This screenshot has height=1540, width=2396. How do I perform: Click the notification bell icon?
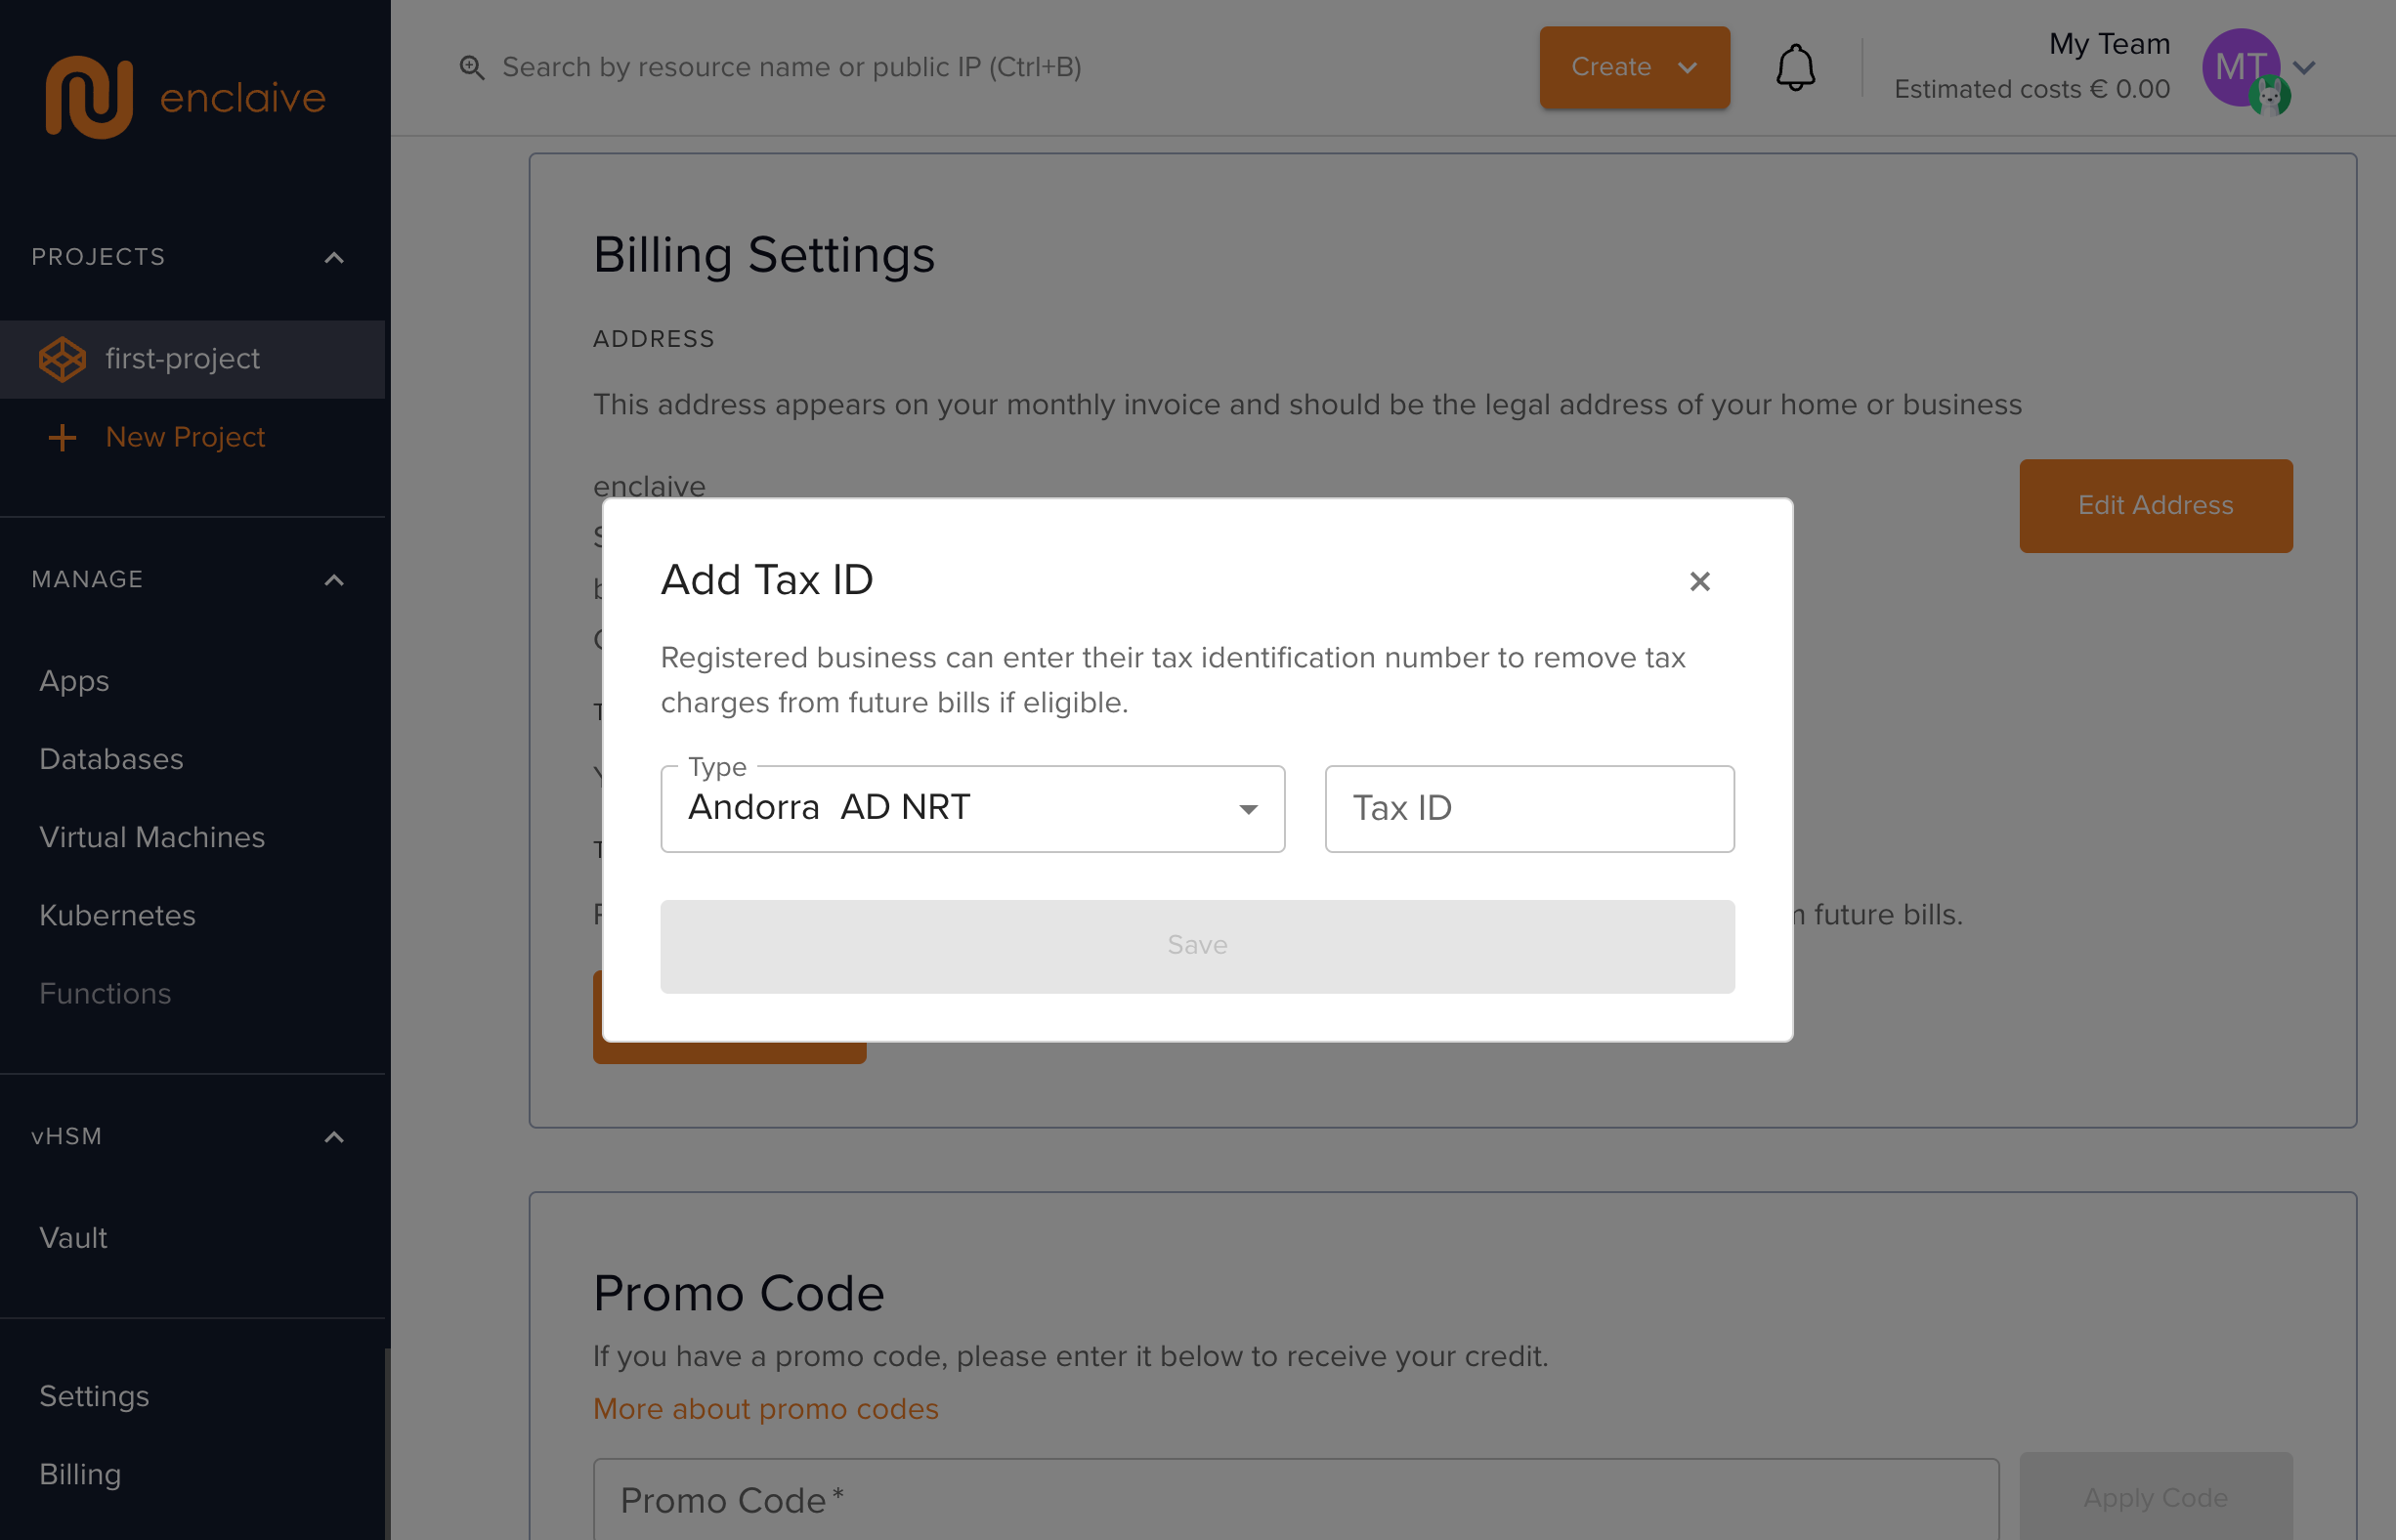point(1795,68)
